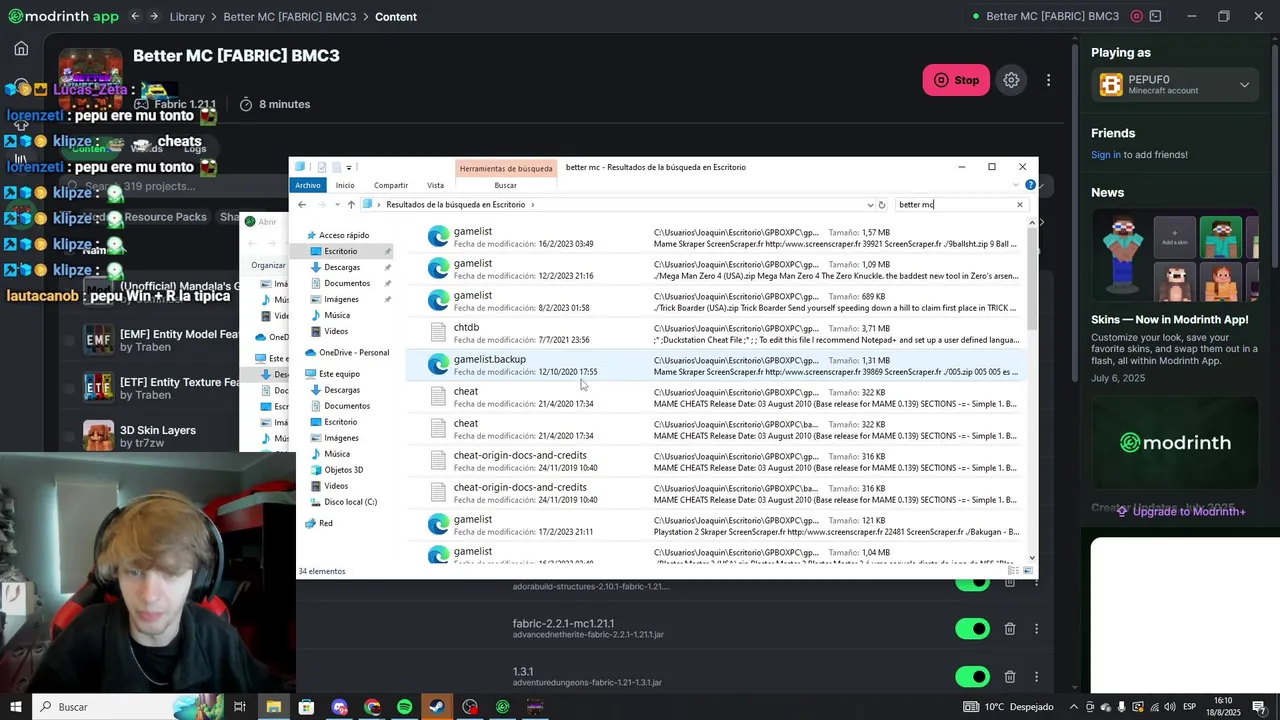Open Microsoft Store from the taskbar
This screenshot has width=1280, height=720.
(x=306, y=707)
